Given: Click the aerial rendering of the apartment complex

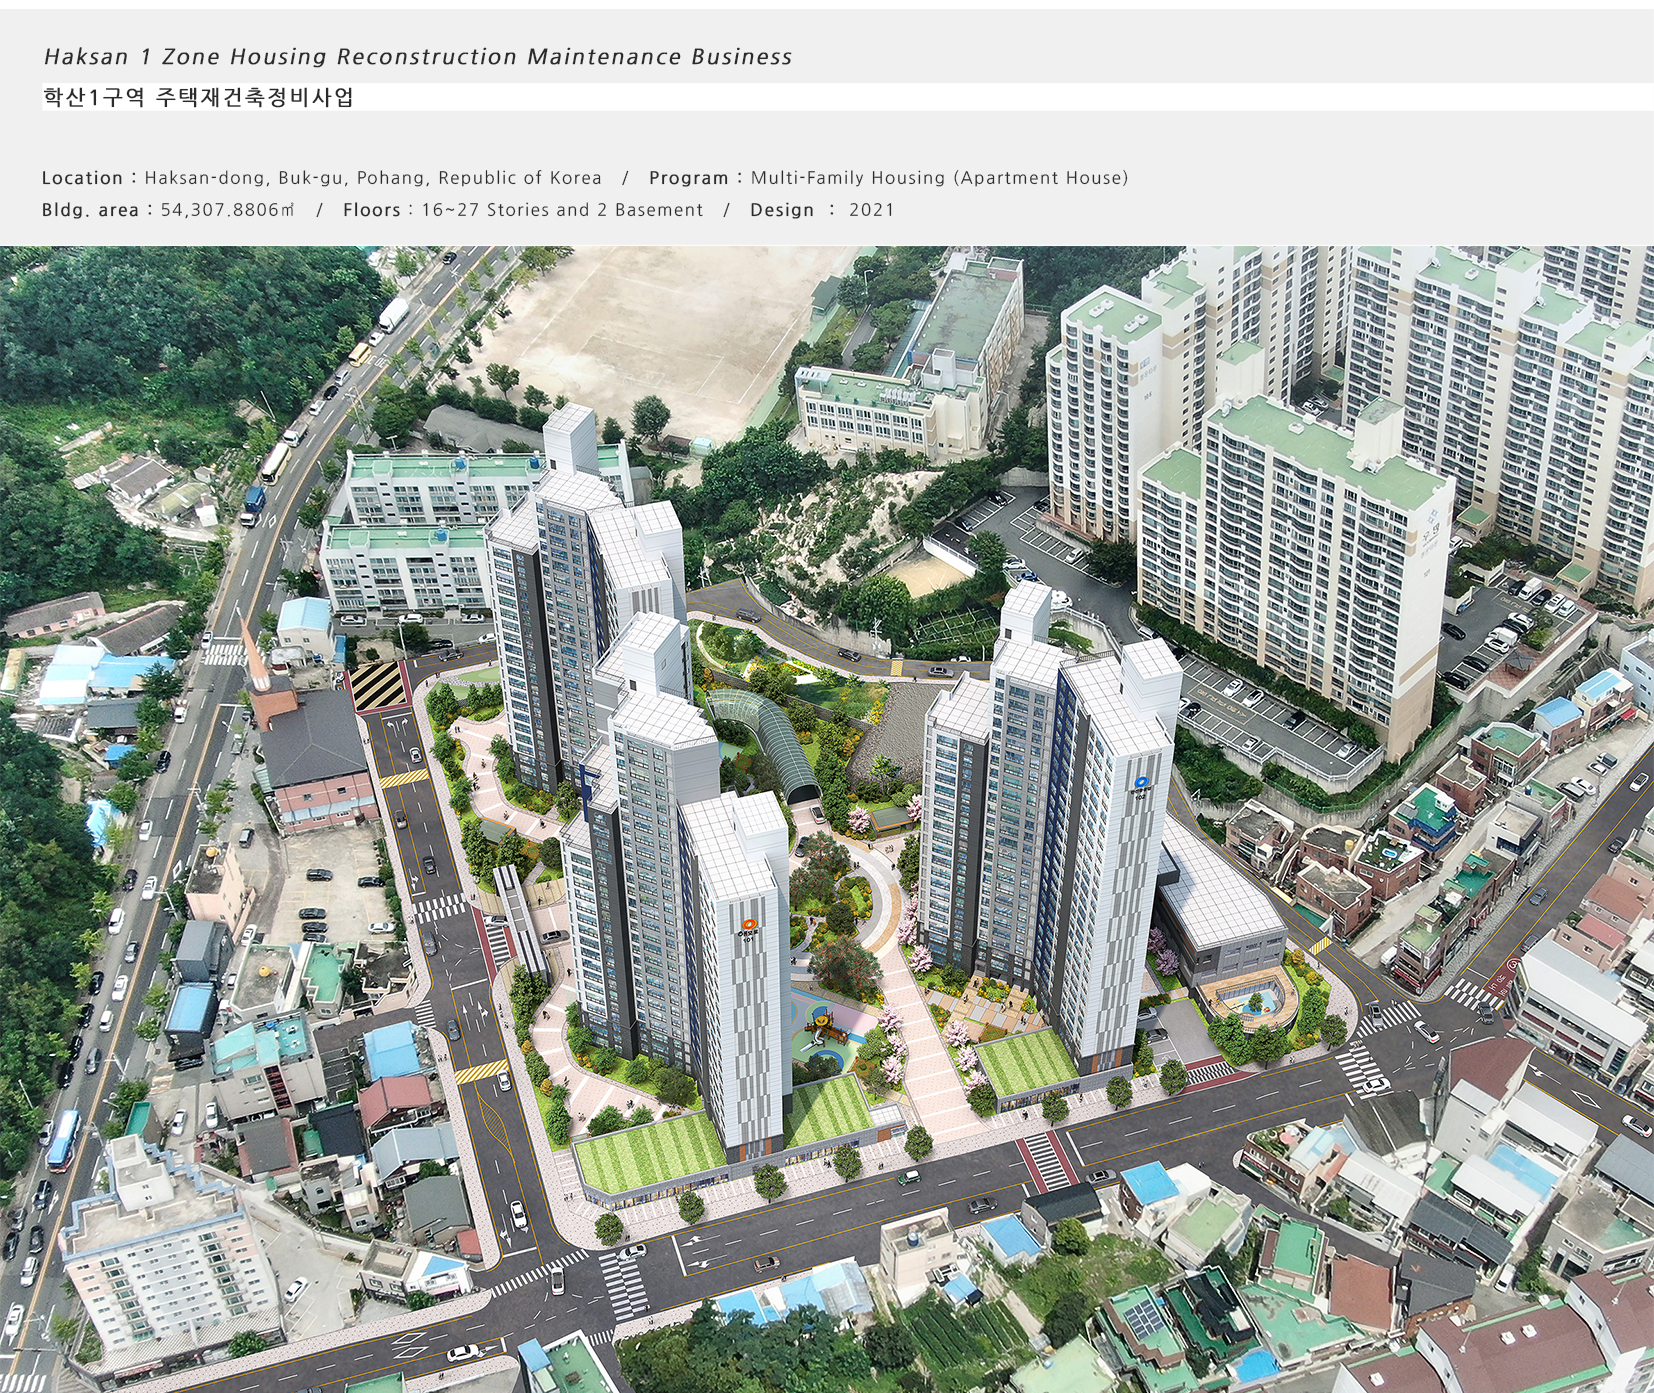Looking at the screenshot, I should tap(827, 819).
